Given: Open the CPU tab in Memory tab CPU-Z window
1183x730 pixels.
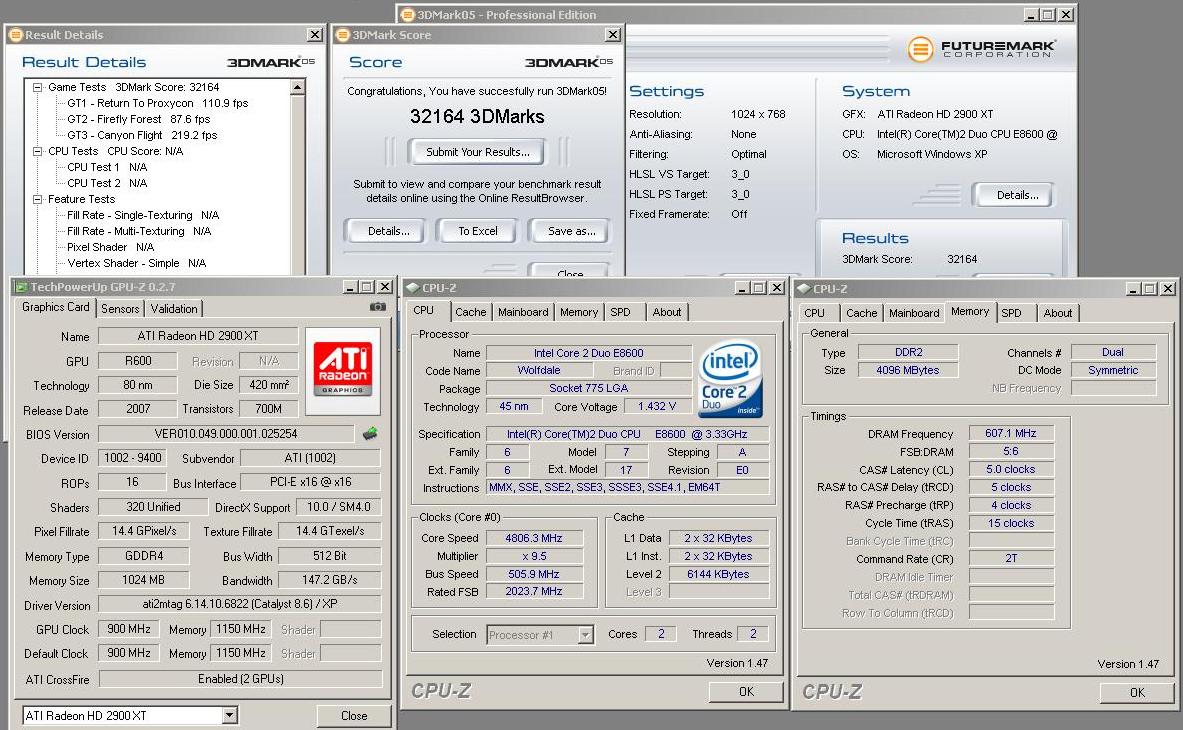Looking at the screenshot, I should coord(814,313).
